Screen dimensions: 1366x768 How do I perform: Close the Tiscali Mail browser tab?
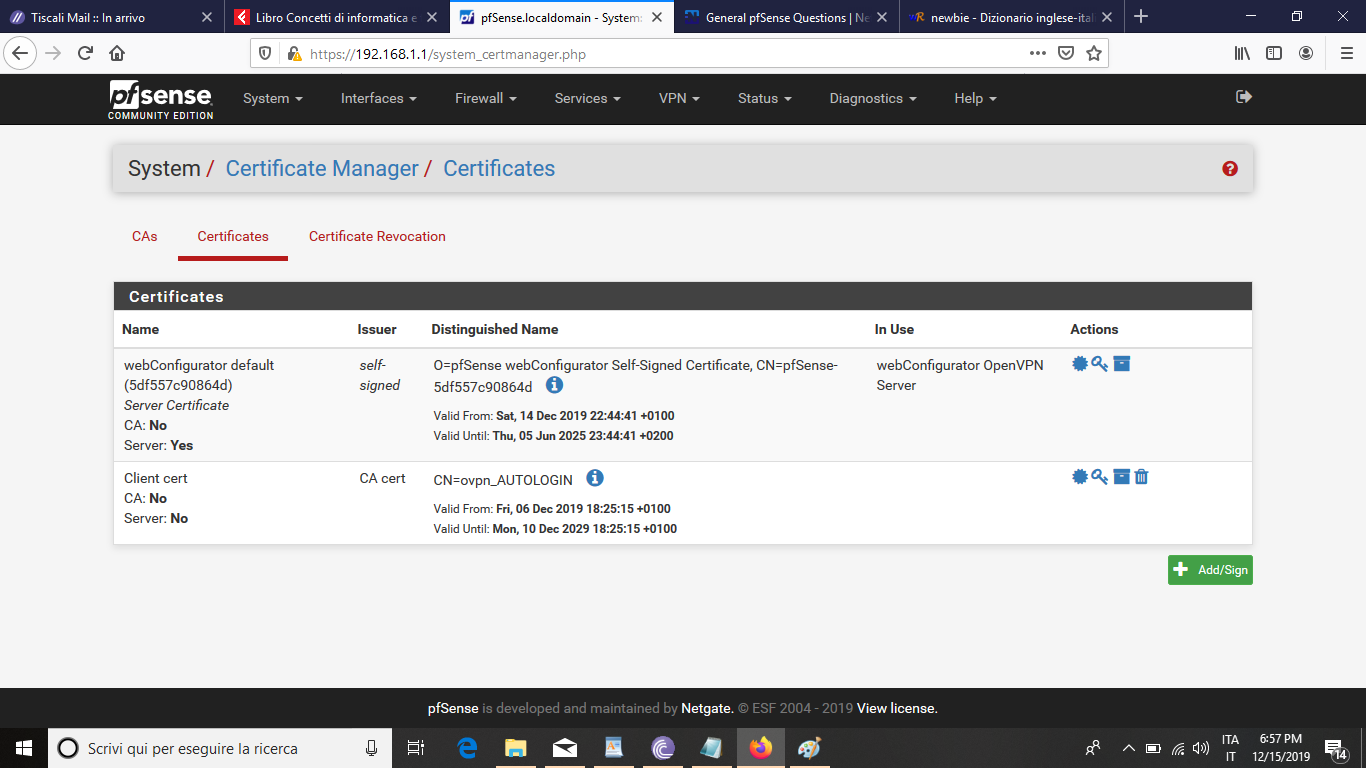[206, 17]
